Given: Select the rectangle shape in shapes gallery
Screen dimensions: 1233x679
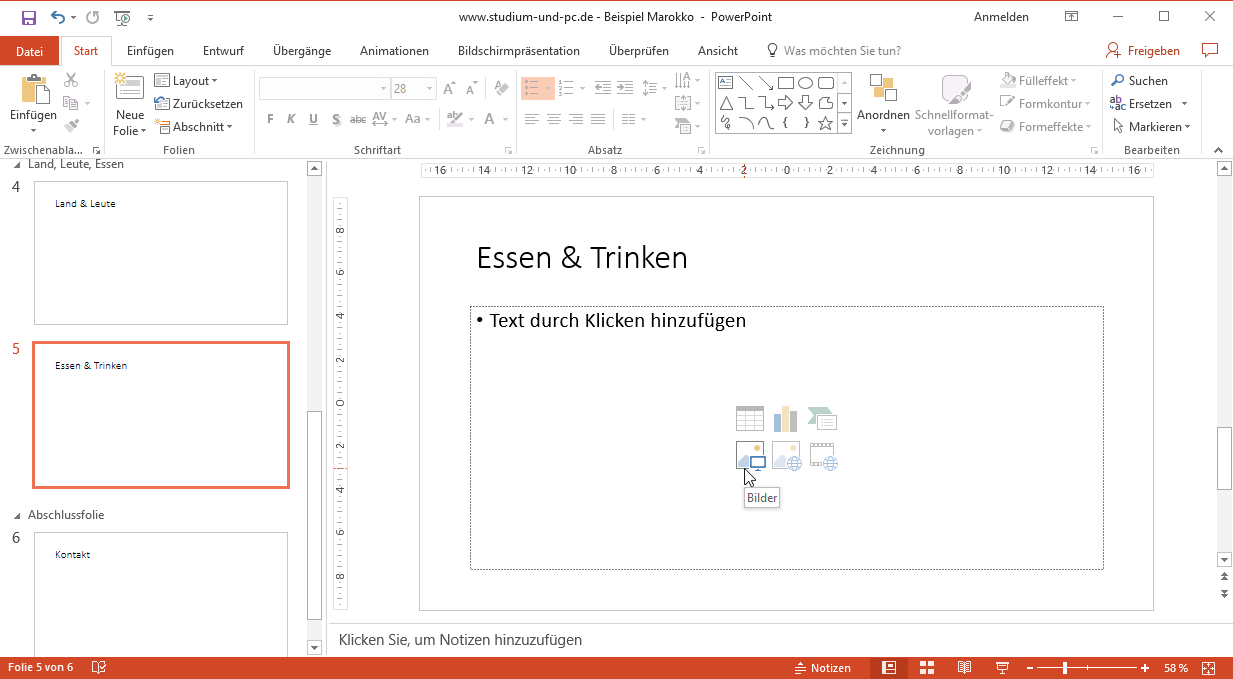Looking at the screenshot, I should 786,82.
